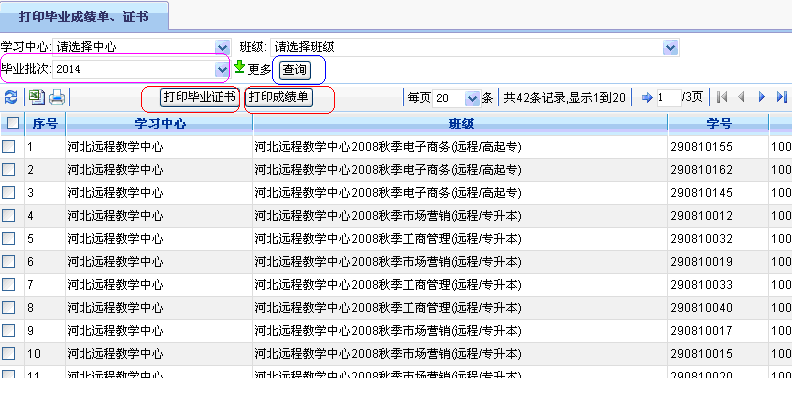Tick the select-all checkbox in the table header
792x399 pixels.
[x=13, y=123]
